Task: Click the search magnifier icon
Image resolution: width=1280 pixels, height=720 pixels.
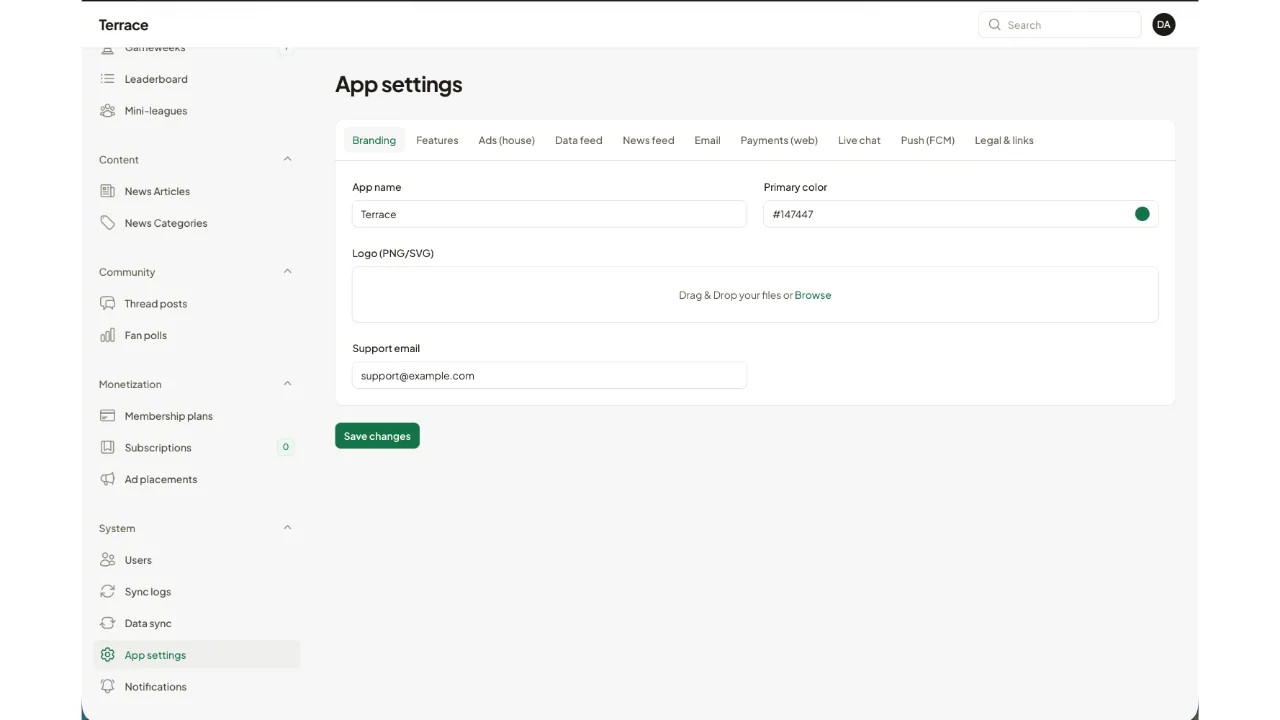Action: pos(994,25)
